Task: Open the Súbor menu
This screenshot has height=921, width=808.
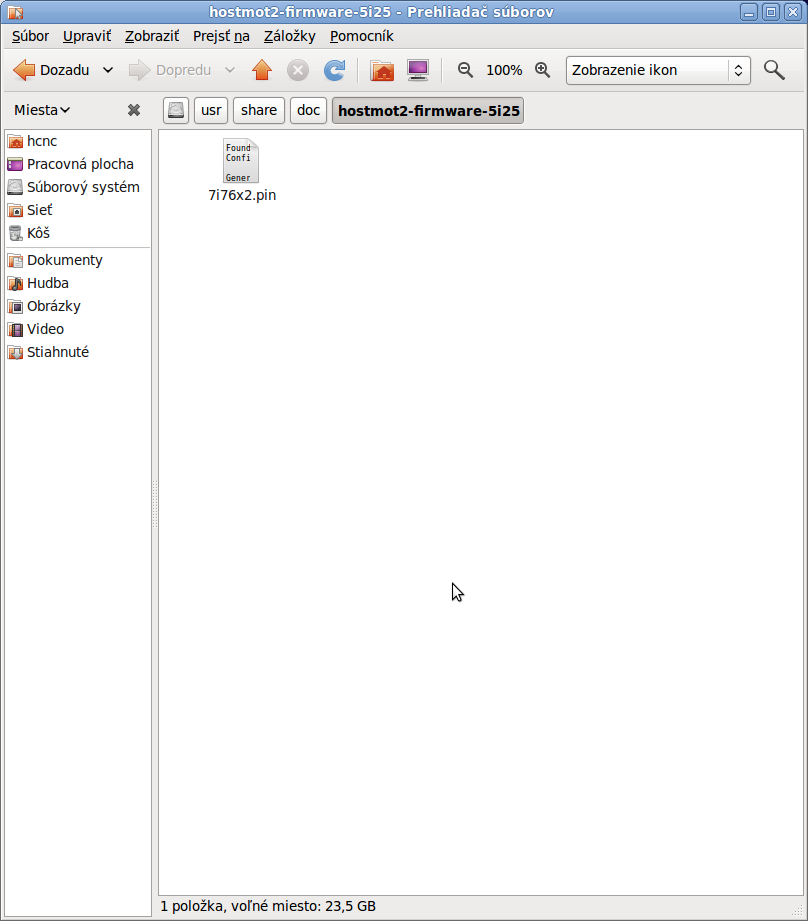Action: click(x=30, y=36)
